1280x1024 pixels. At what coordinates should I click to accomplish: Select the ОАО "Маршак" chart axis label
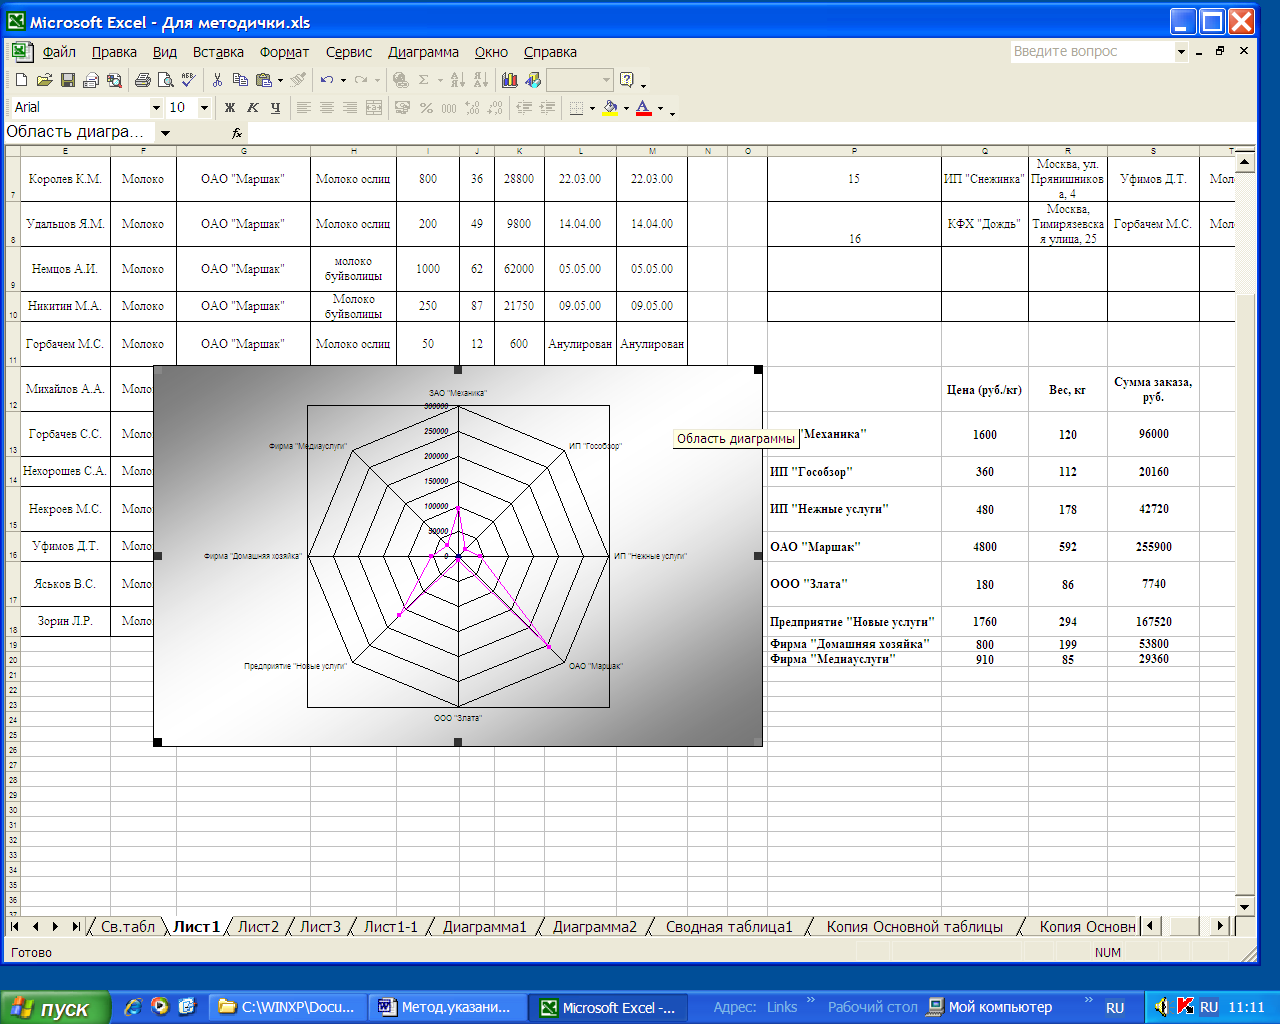(x=596, y=666)
